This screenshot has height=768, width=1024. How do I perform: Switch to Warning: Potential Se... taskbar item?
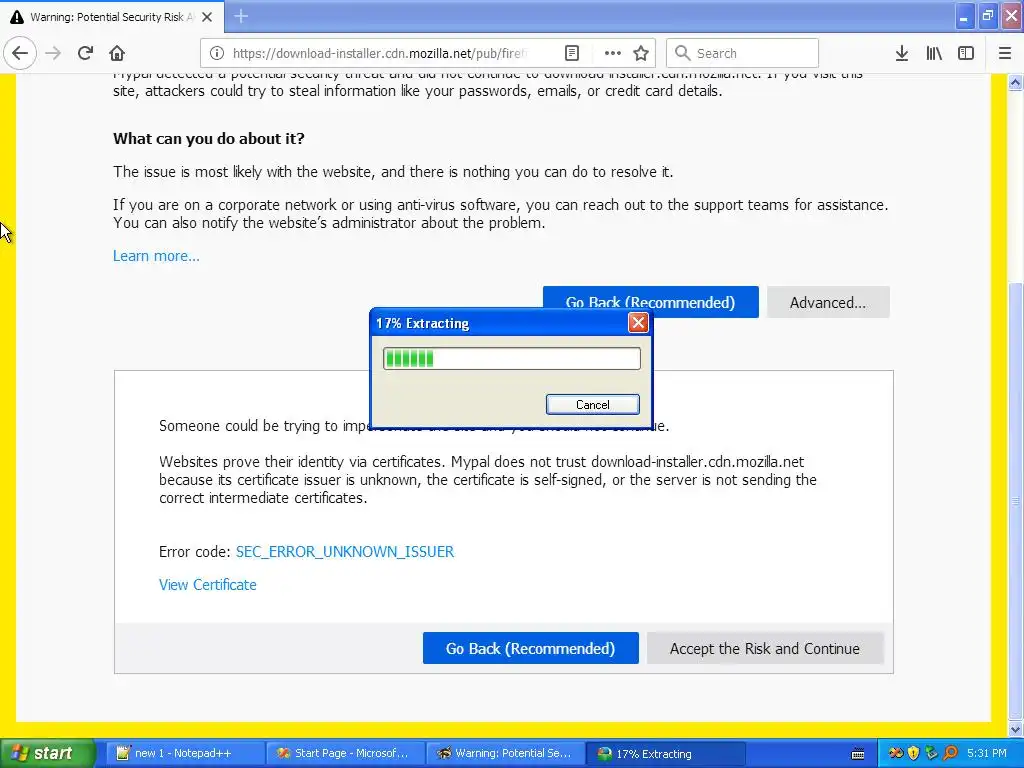(505, 753)
